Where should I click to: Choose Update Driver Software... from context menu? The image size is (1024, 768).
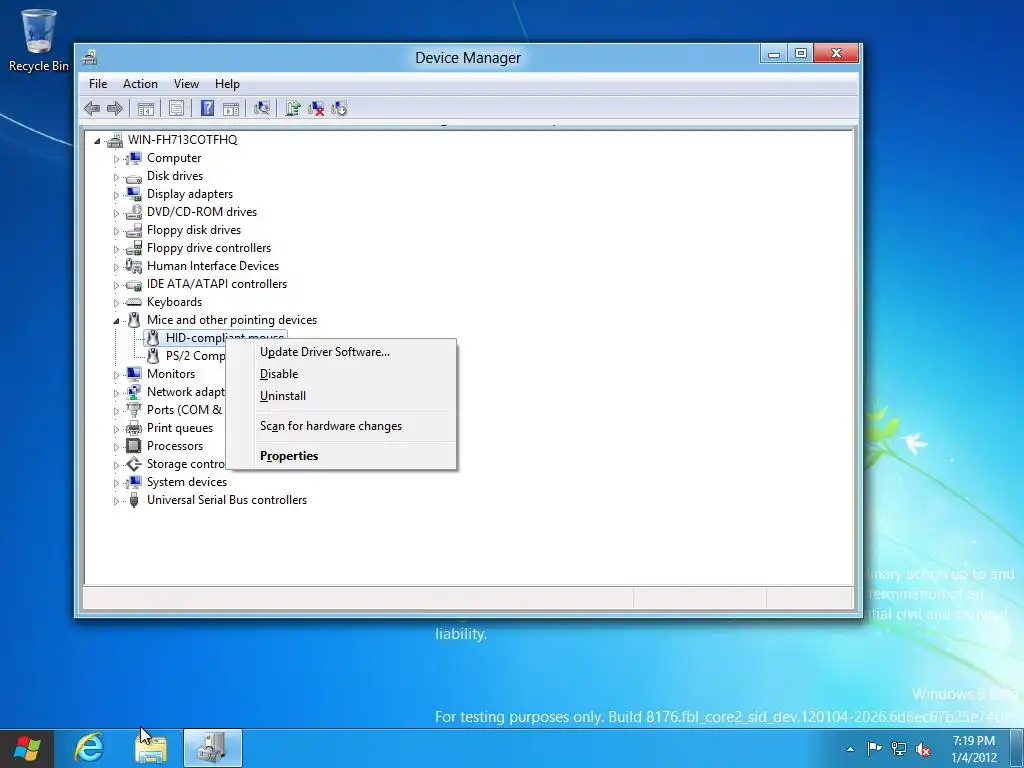341,352
